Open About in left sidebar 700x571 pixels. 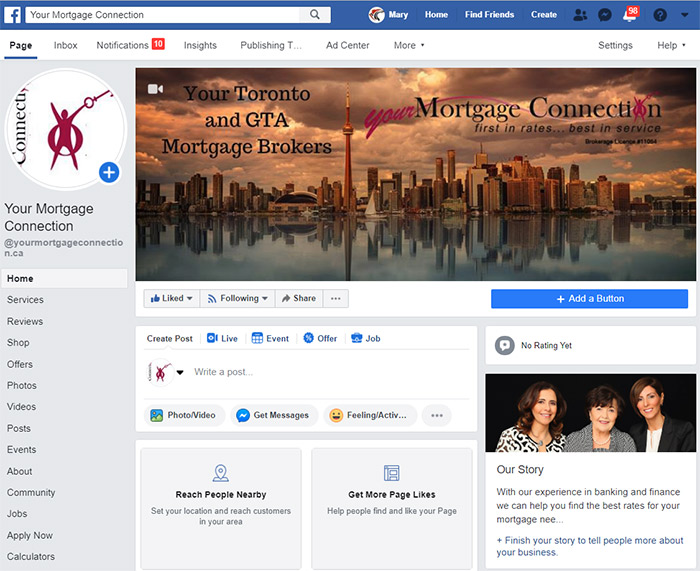pos(20,471)
